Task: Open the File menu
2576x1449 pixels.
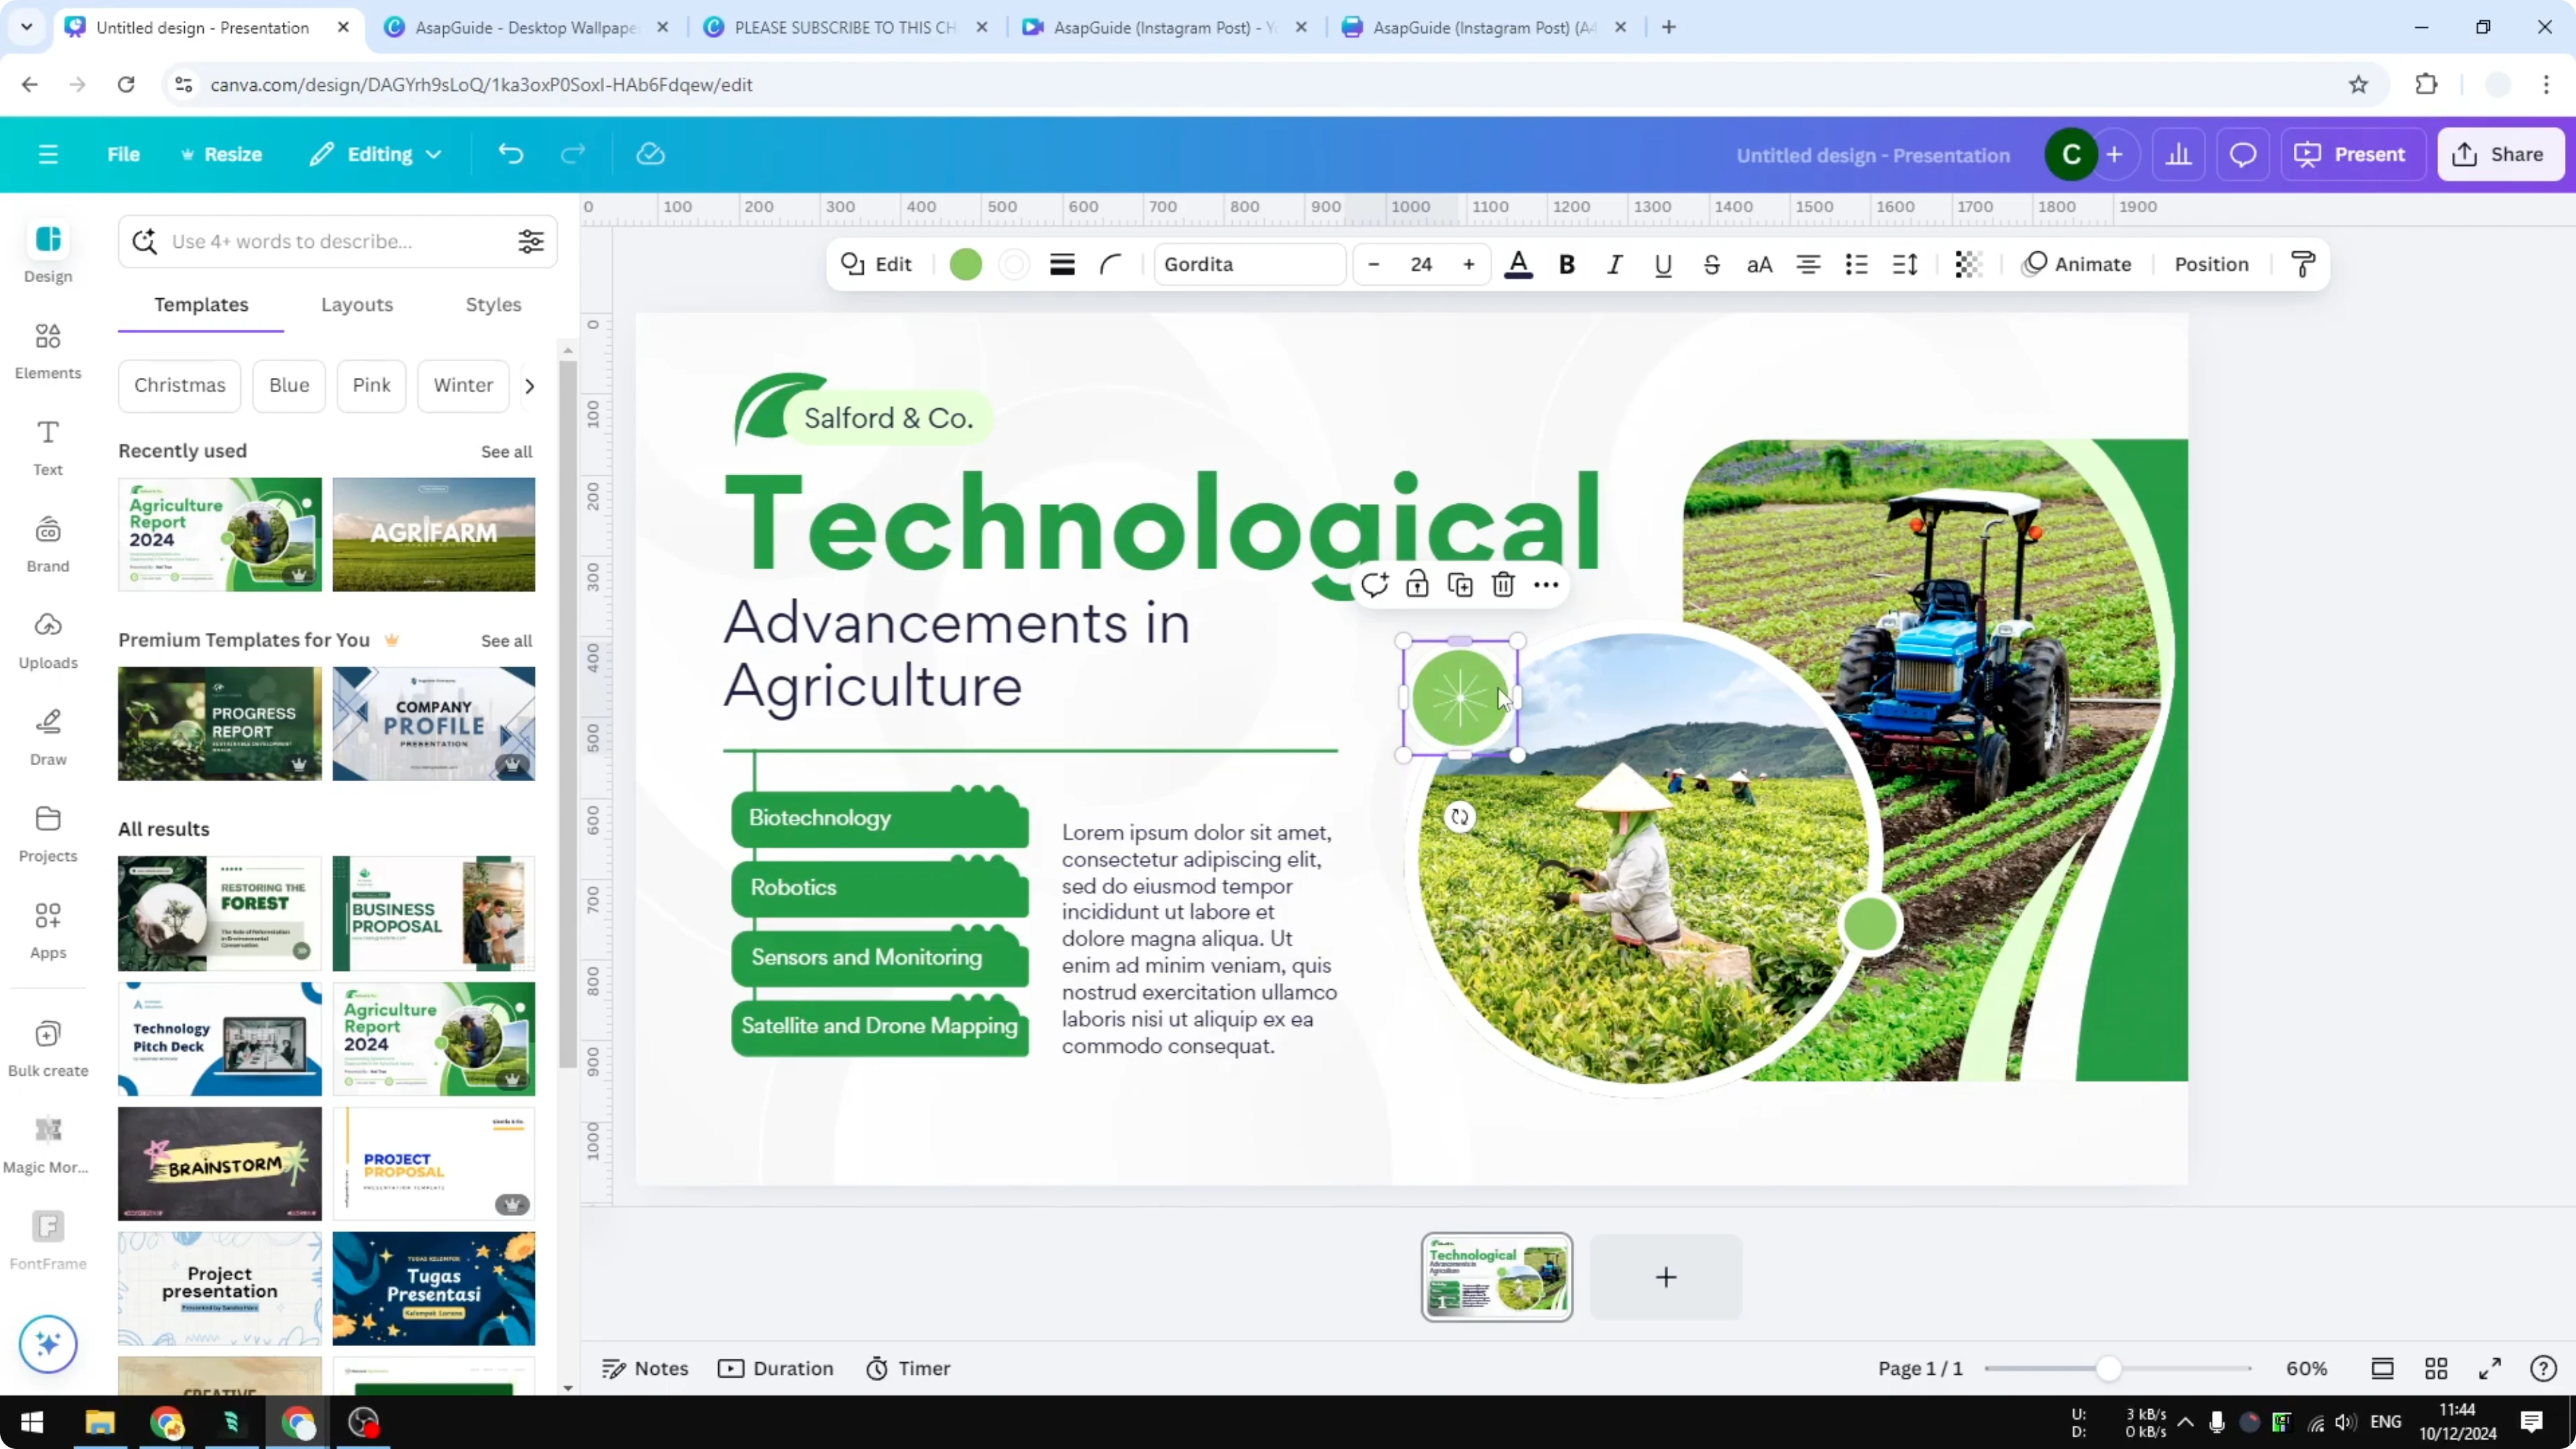Action: (124, 154)
